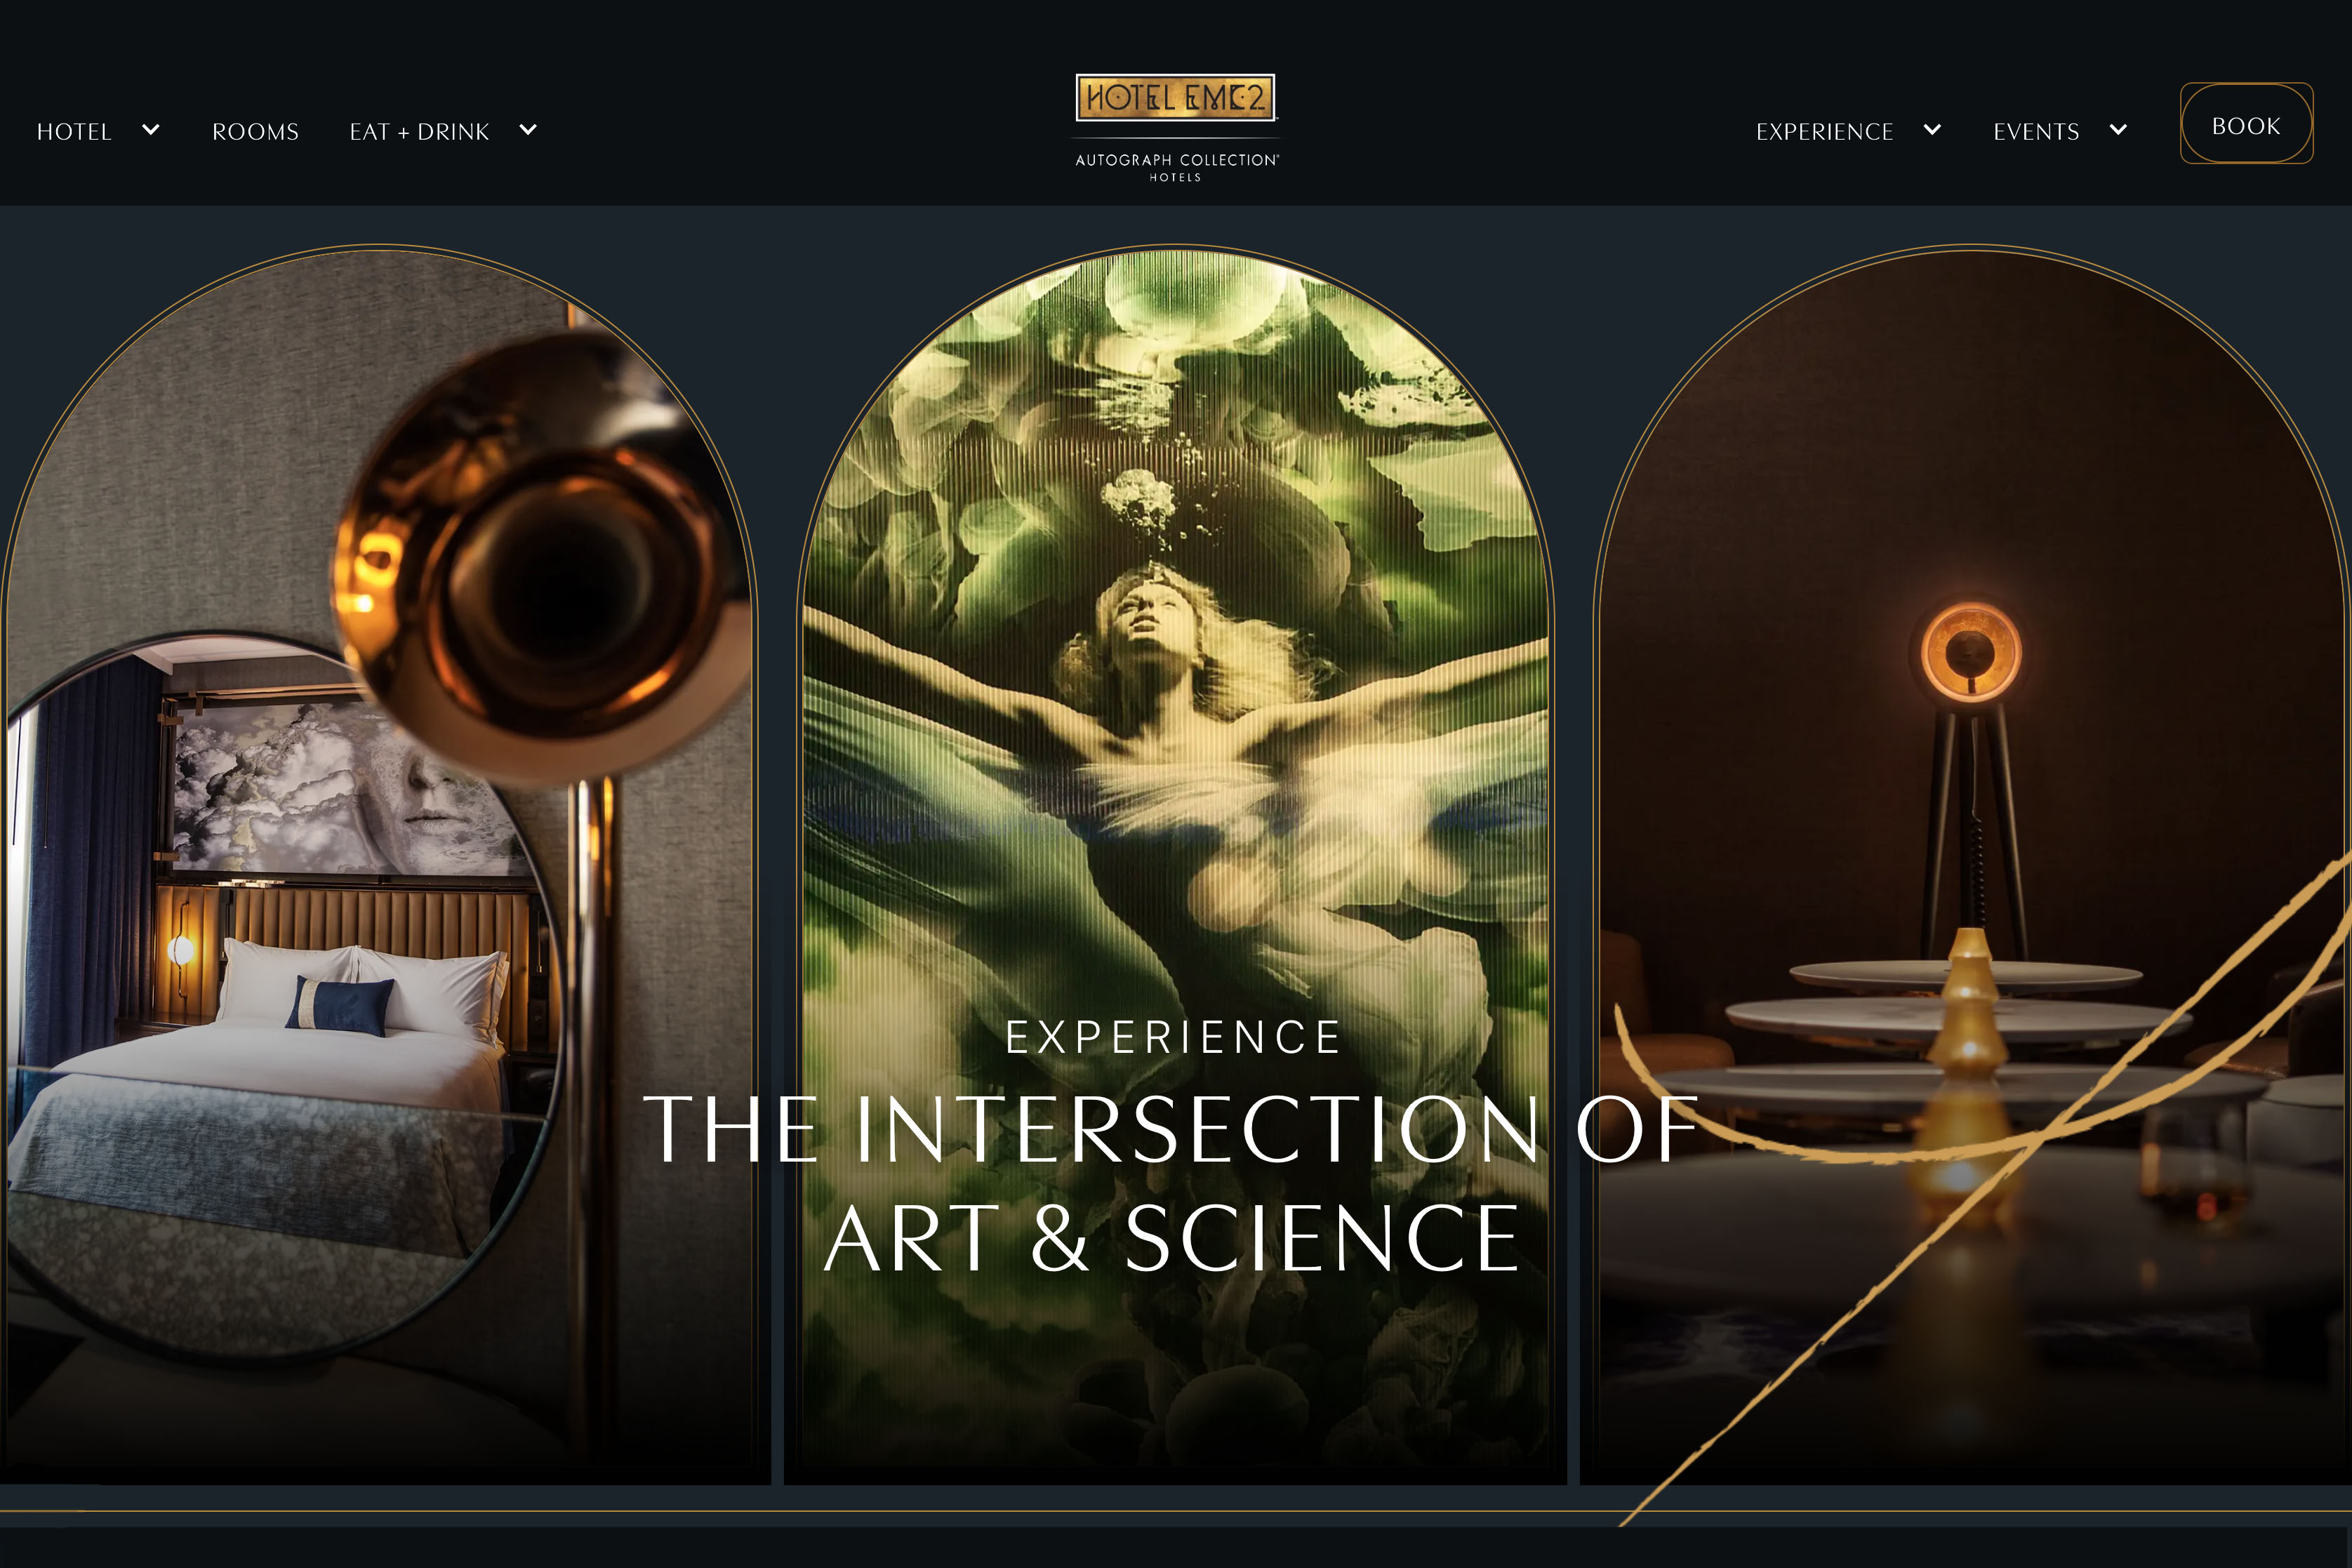Expand the Events menu chevron
The image size is (2352, 1568).
pos(2118,130)
